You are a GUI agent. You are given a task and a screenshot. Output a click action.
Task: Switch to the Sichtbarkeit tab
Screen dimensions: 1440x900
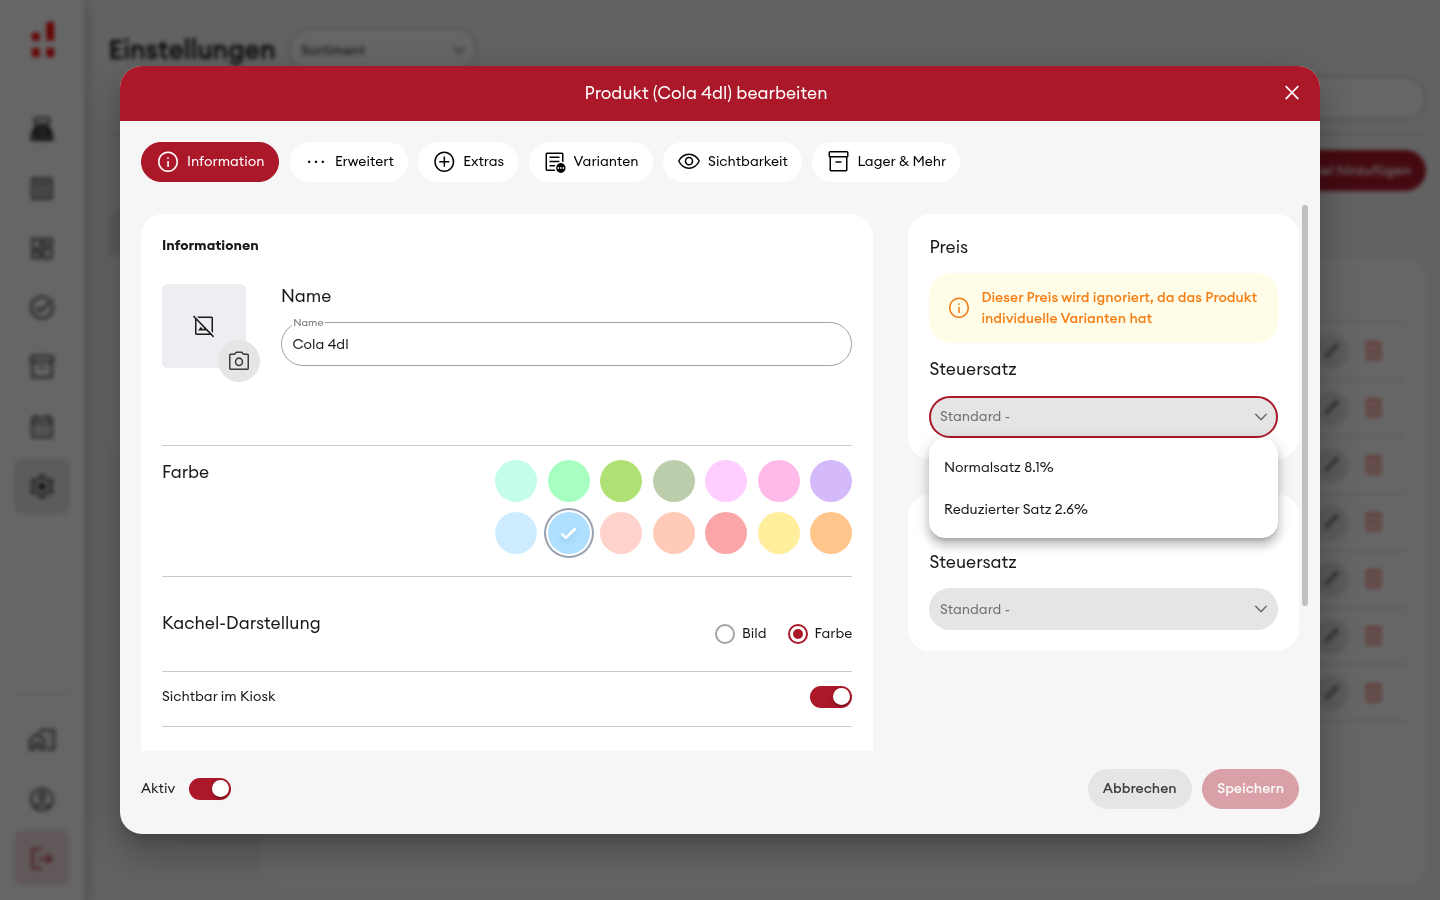732,162
